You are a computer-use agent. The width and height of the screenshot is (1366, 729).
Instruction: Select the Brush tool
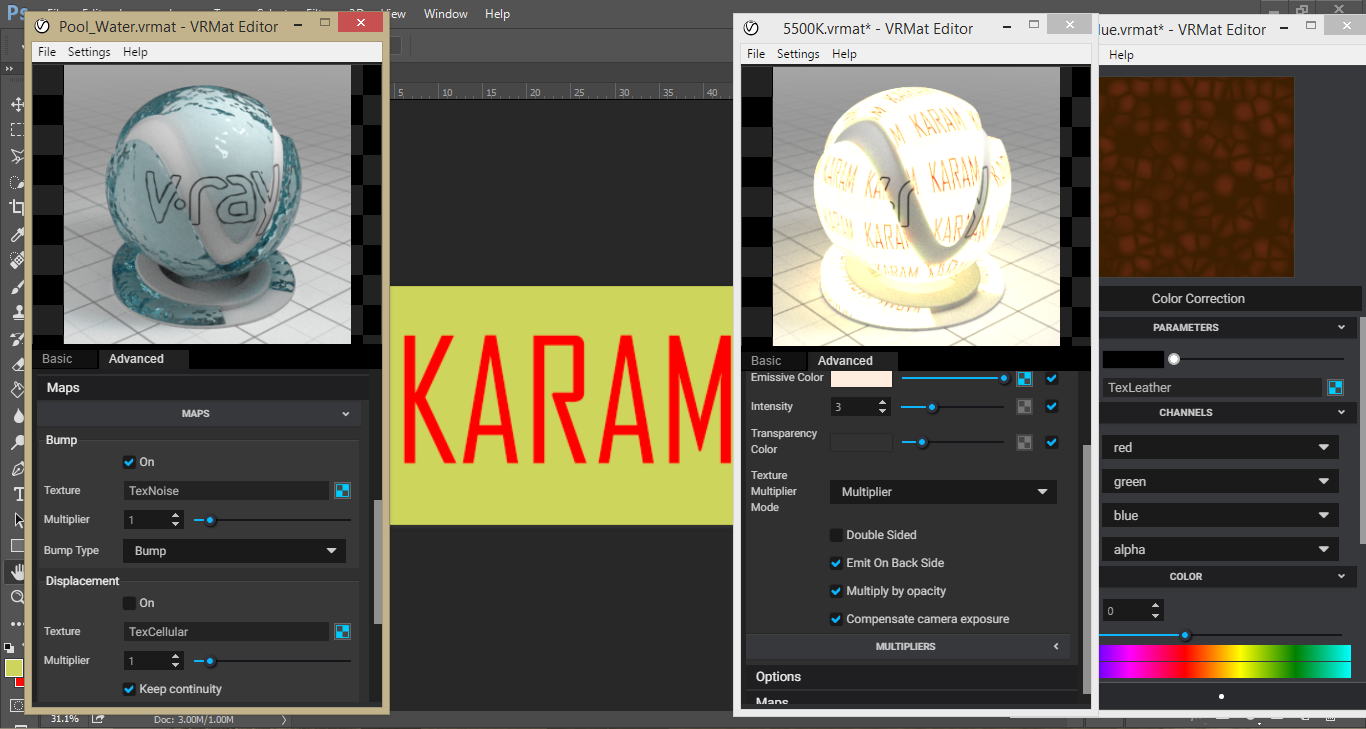click(x=17, y=286)
